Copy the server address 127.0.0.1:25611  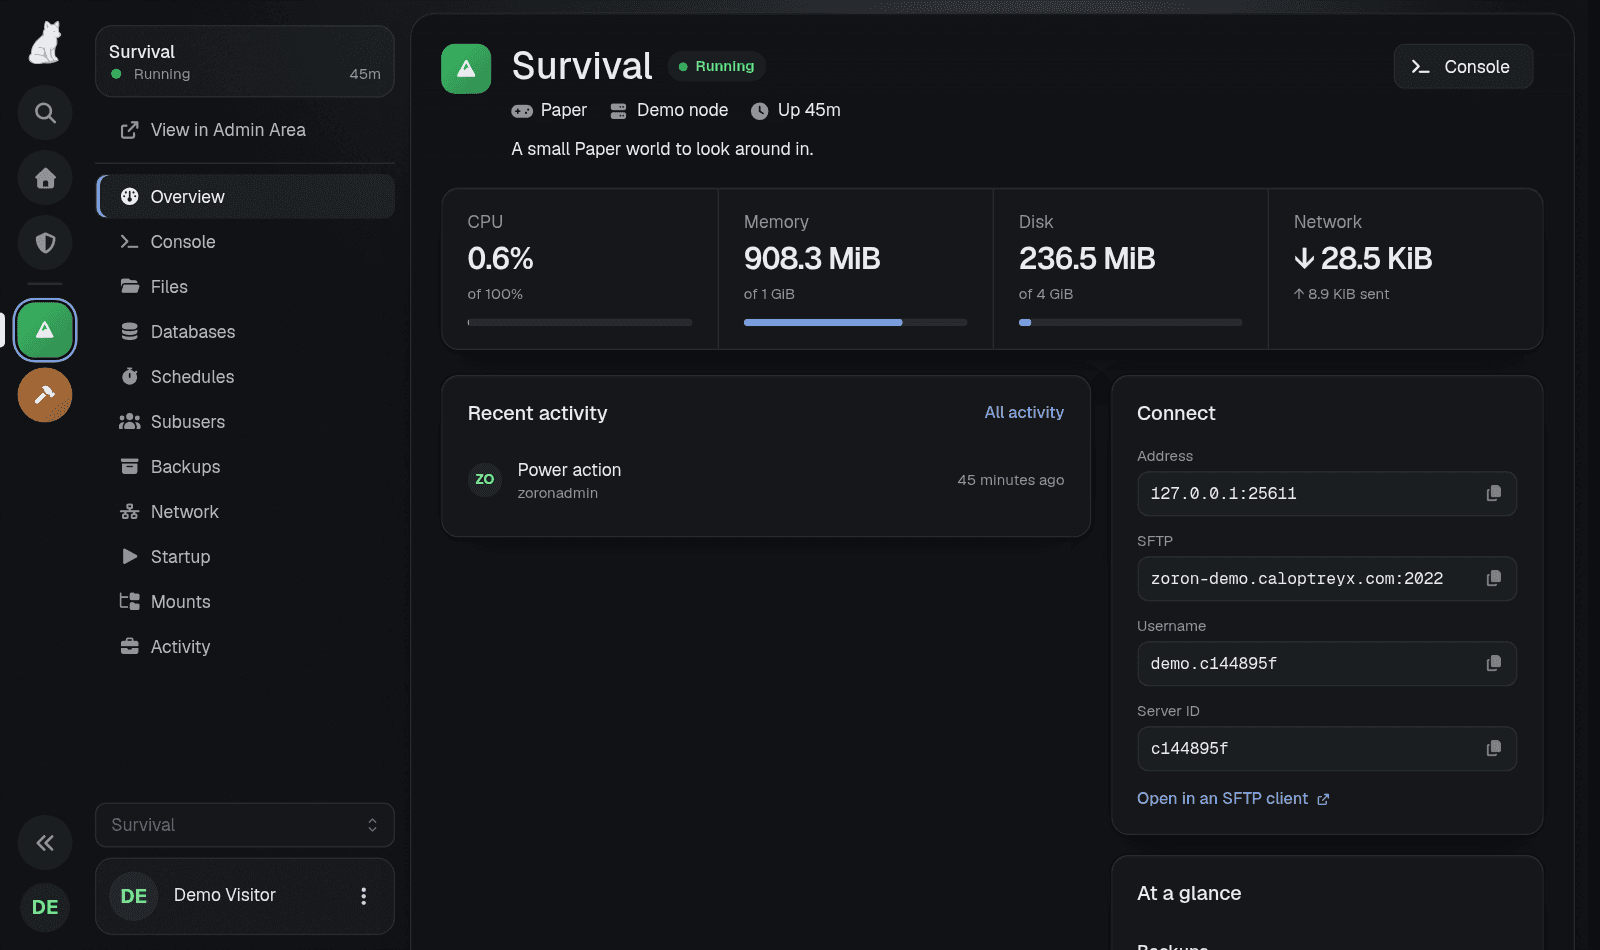click(1494, 493)
